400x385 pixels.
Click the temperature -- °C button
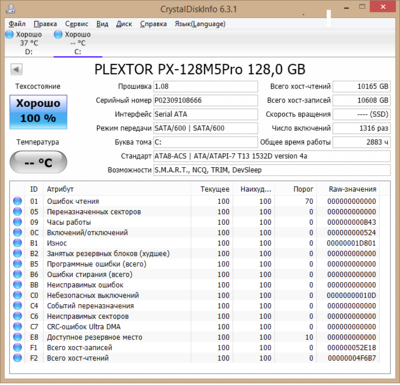38,162
